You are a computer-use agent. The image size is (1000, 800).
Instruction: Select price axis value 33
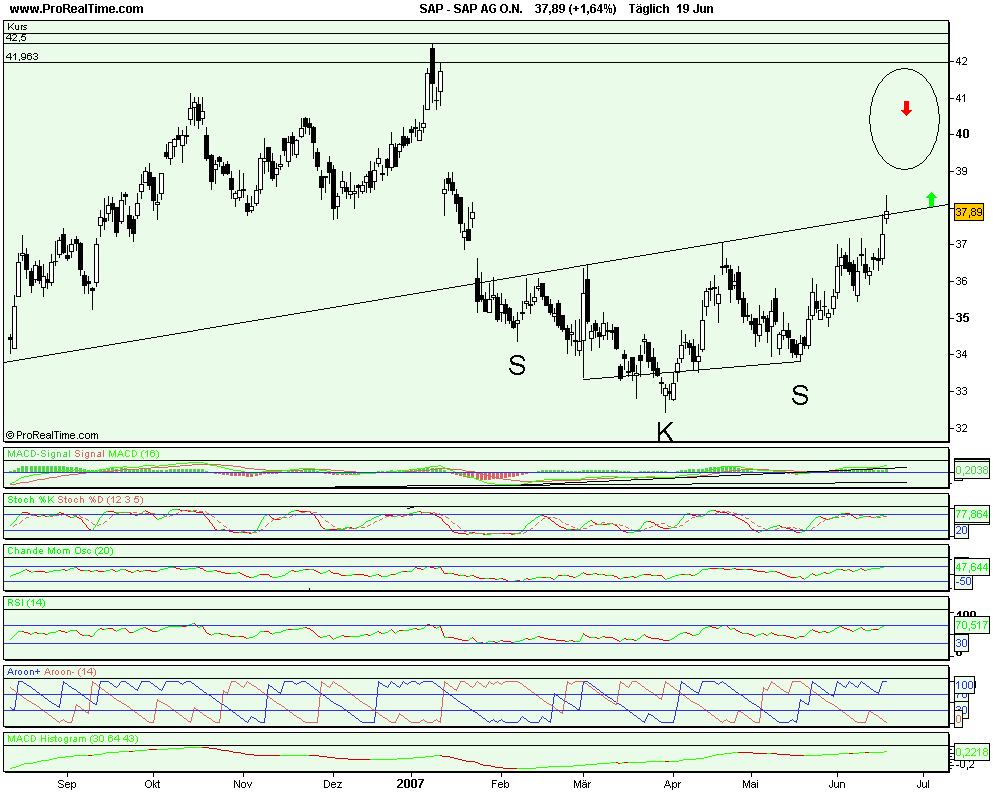962,391
